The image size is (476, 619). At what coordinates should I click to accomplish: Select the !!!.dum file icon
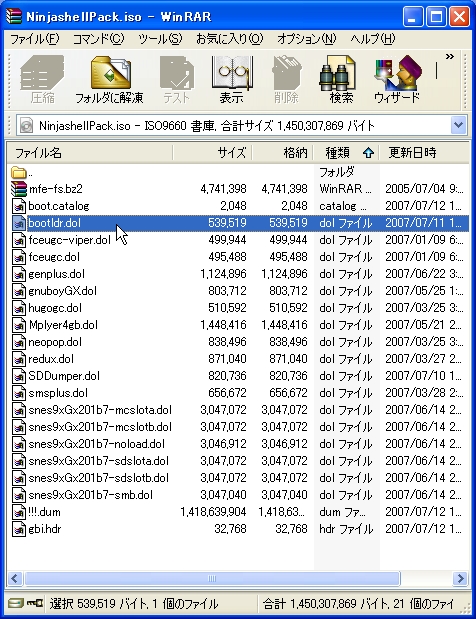[x=19, y=512]
